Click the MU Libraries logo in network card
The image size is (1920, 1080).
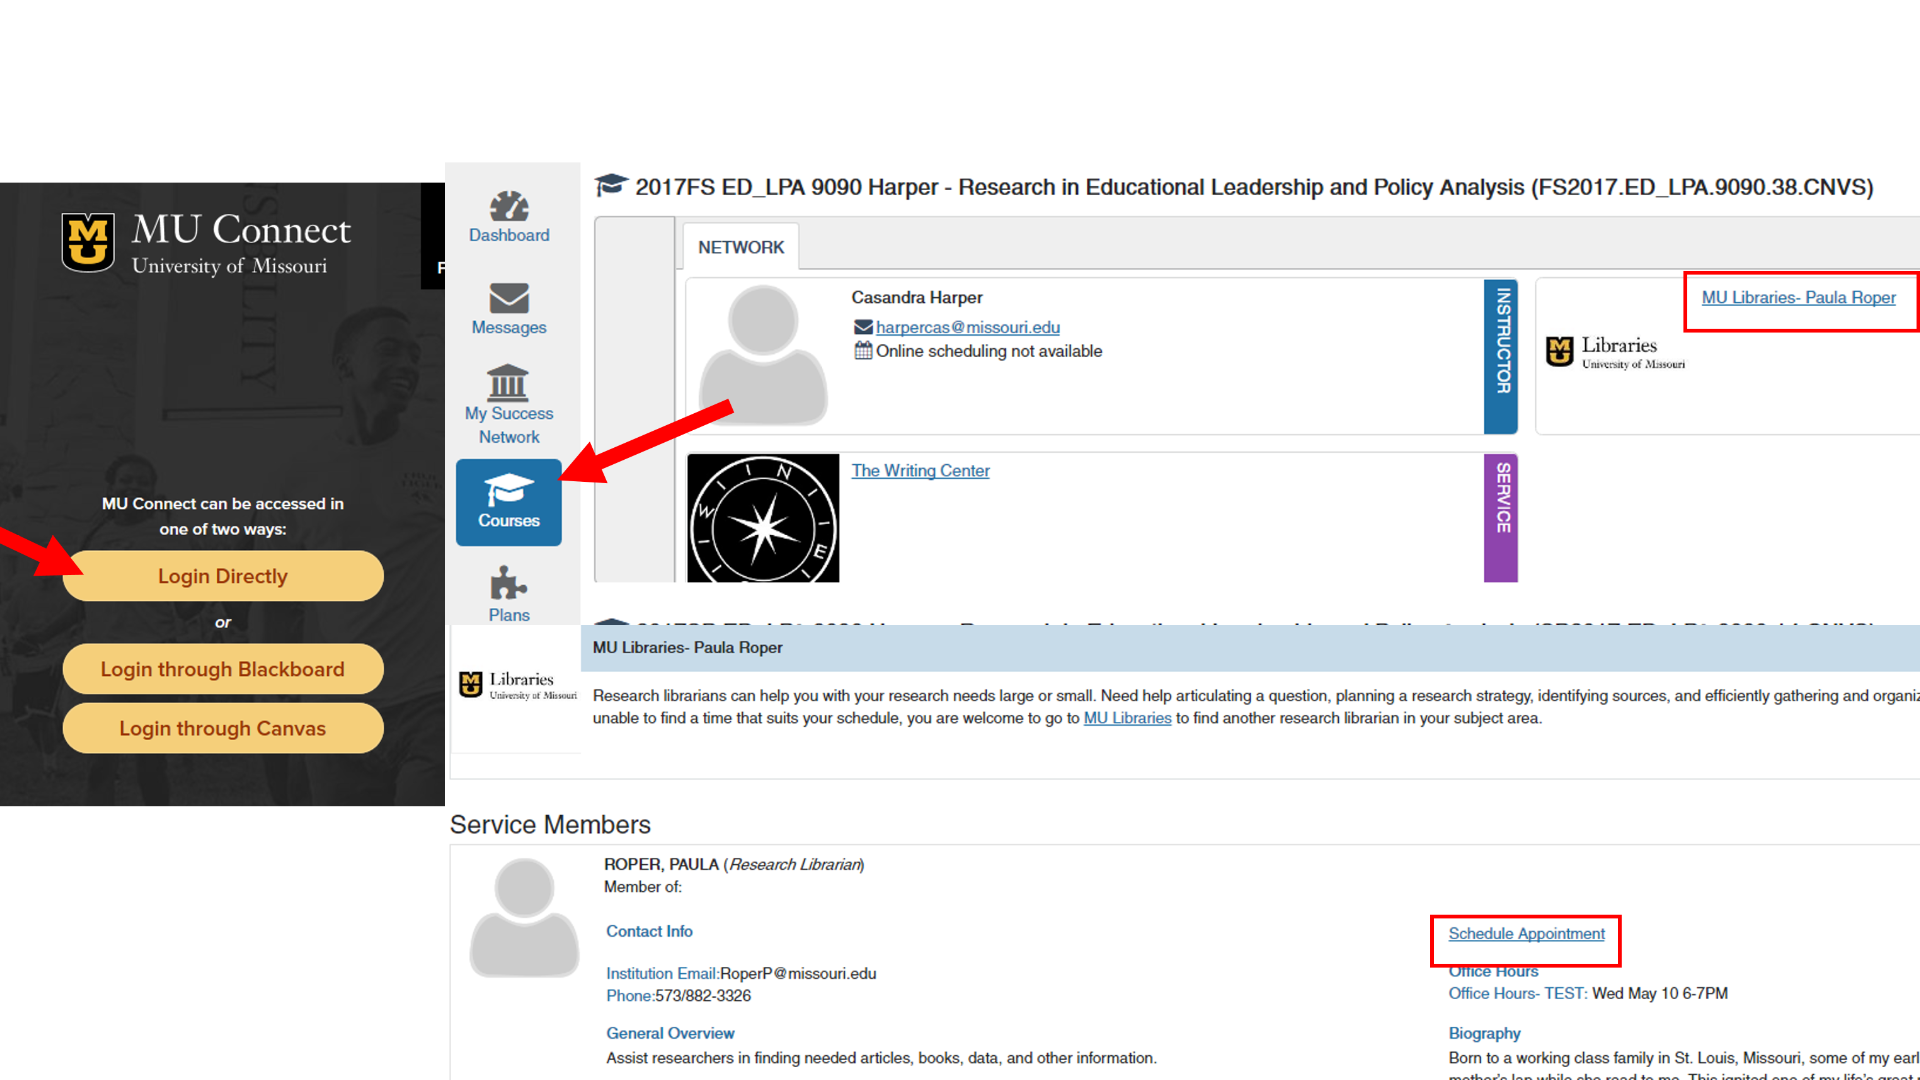(x=1615, y=352)
